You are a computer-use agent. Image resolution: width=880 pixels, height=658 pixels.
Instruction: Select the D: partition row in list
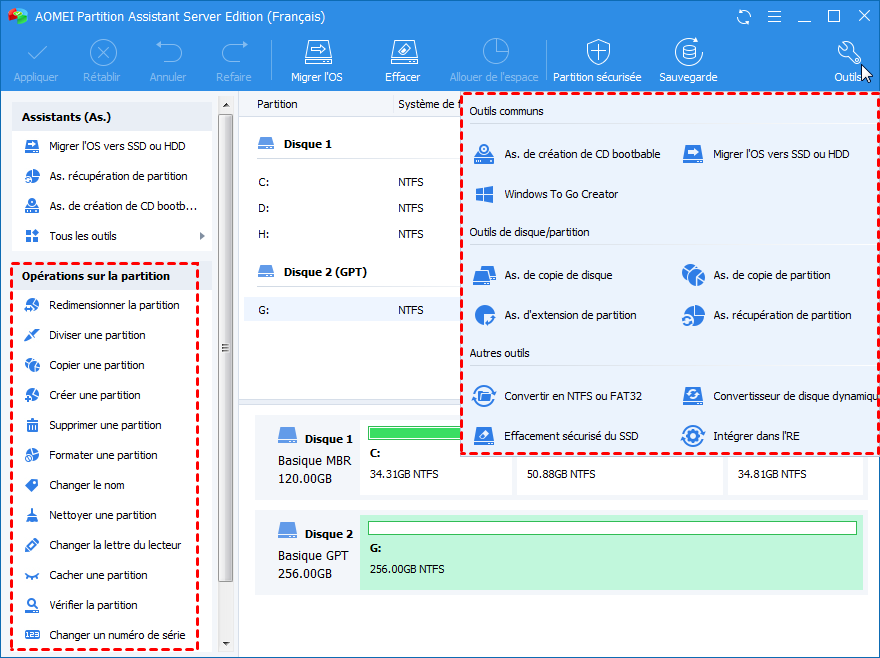(x=352, y=208)
